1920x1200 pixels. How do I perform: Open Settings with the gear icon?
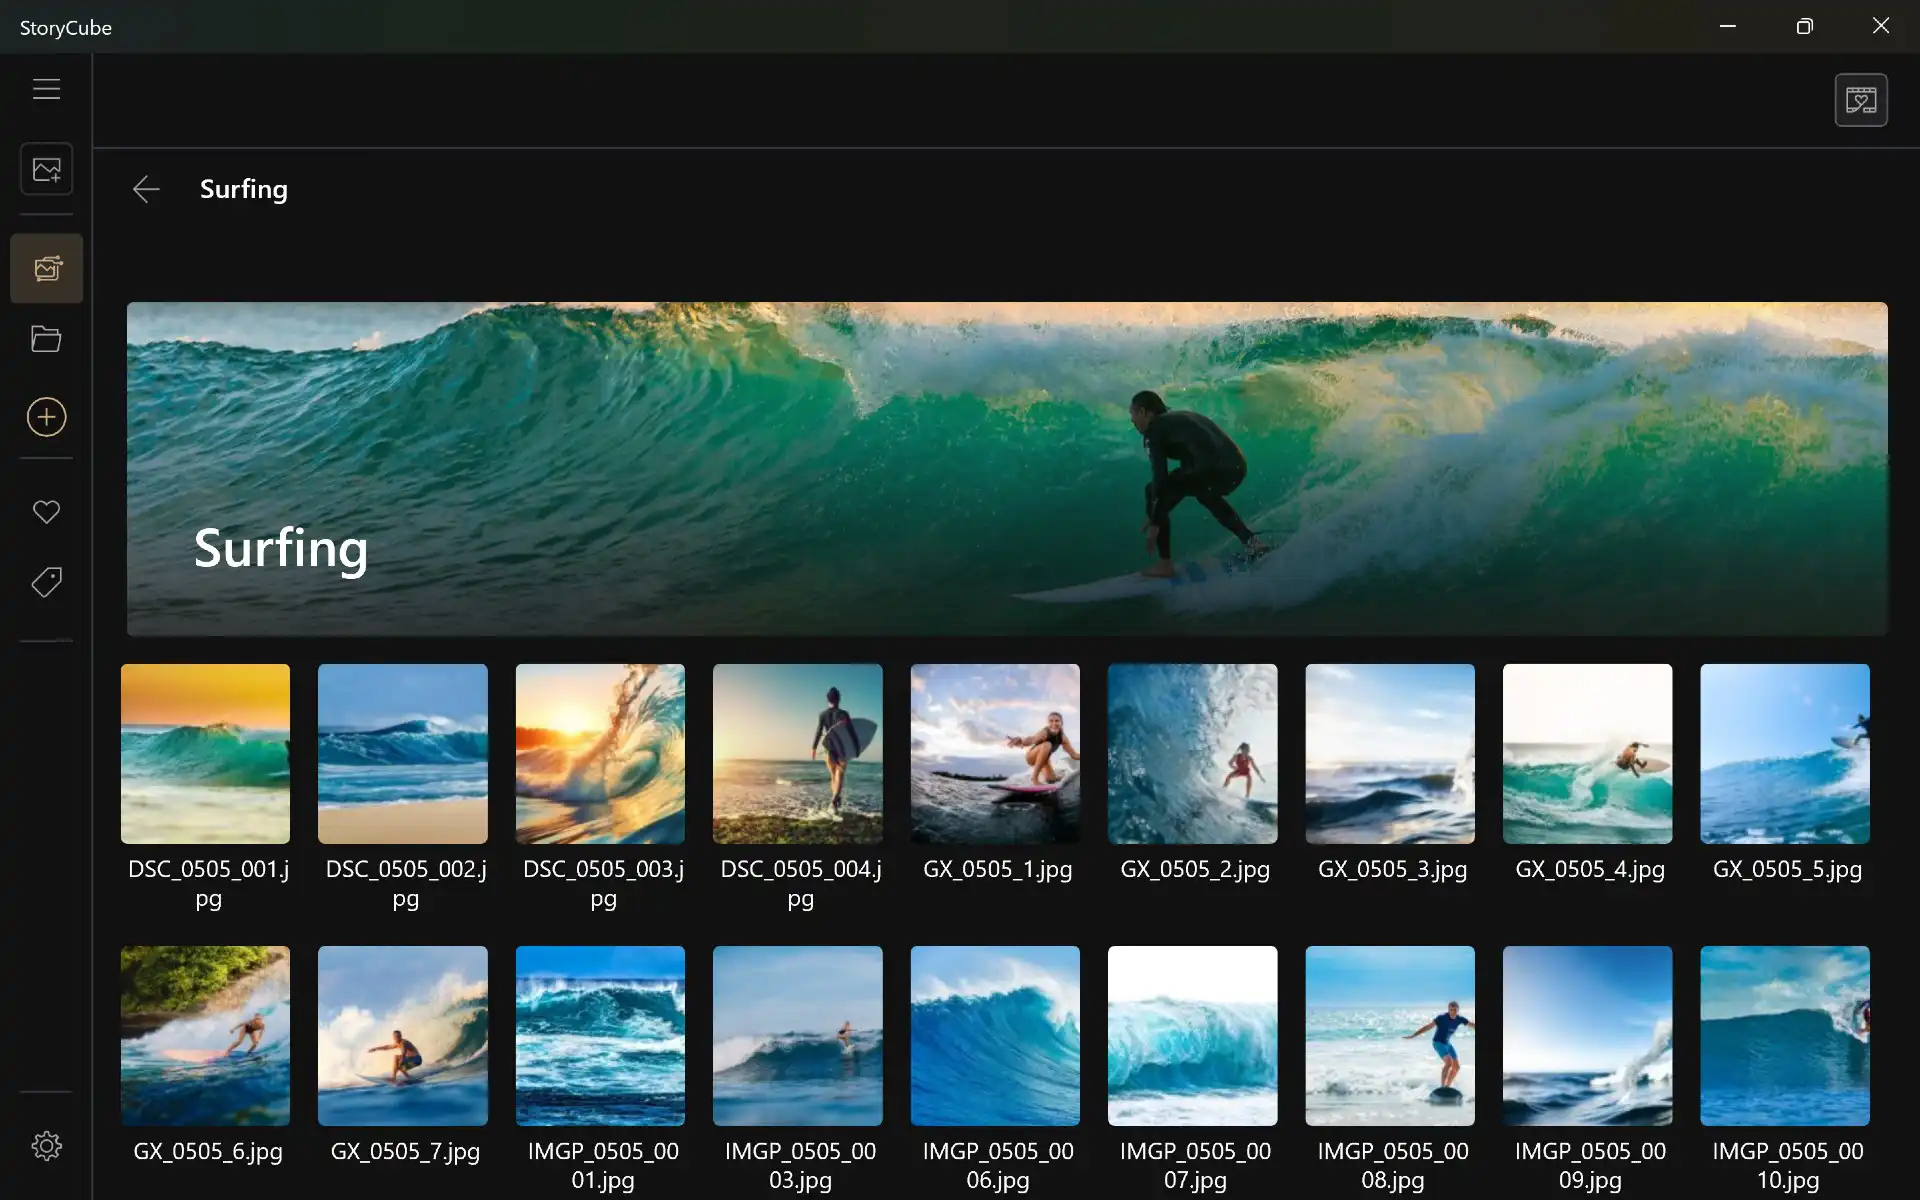46,1146
